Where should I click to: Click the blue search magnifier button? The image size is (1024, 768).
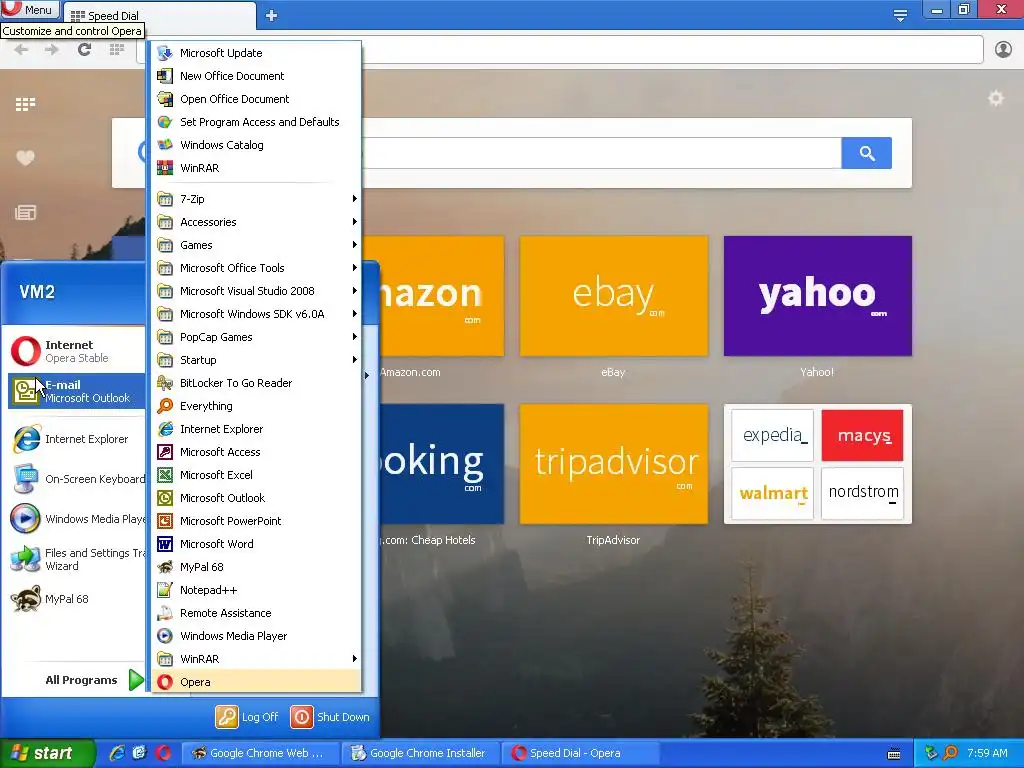867,153
